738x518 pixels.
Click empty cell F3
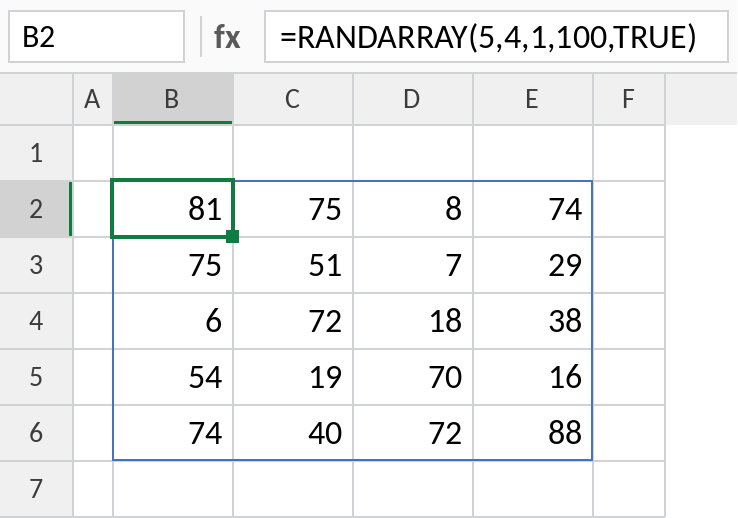tap(629, 265)
